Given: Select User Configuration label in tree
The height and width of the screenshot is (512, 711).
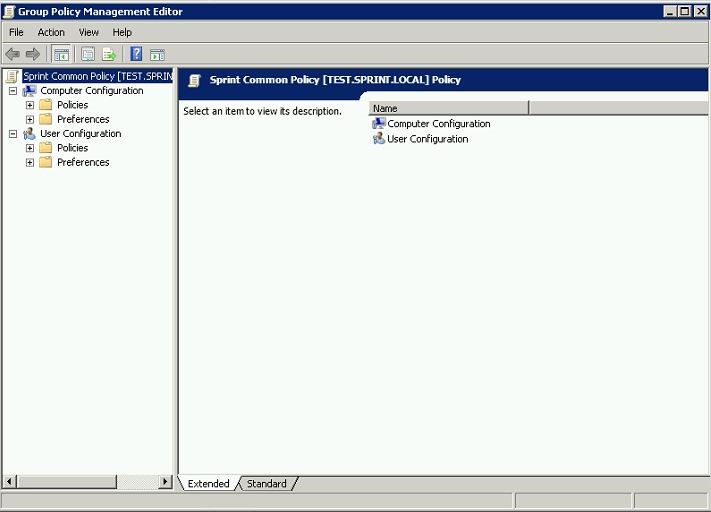Looking at the screenshot, I should [81, 134].
